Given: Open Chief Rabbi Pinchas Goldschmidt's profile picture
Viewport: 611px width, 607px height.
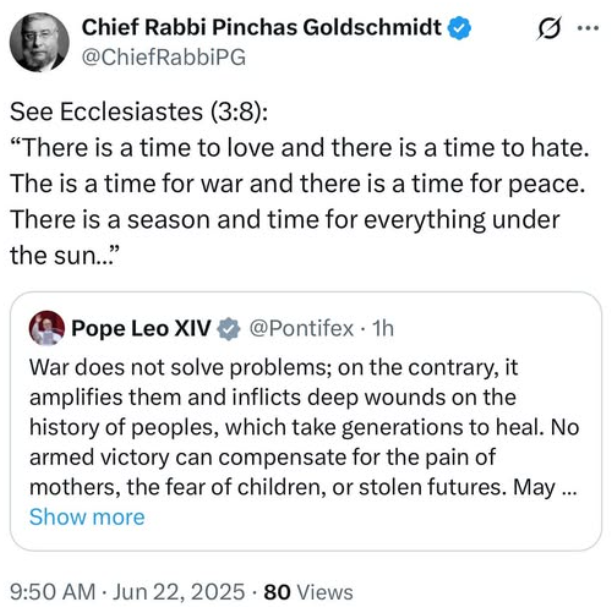Looking at the screenshot, I should [x=40, y=43].
